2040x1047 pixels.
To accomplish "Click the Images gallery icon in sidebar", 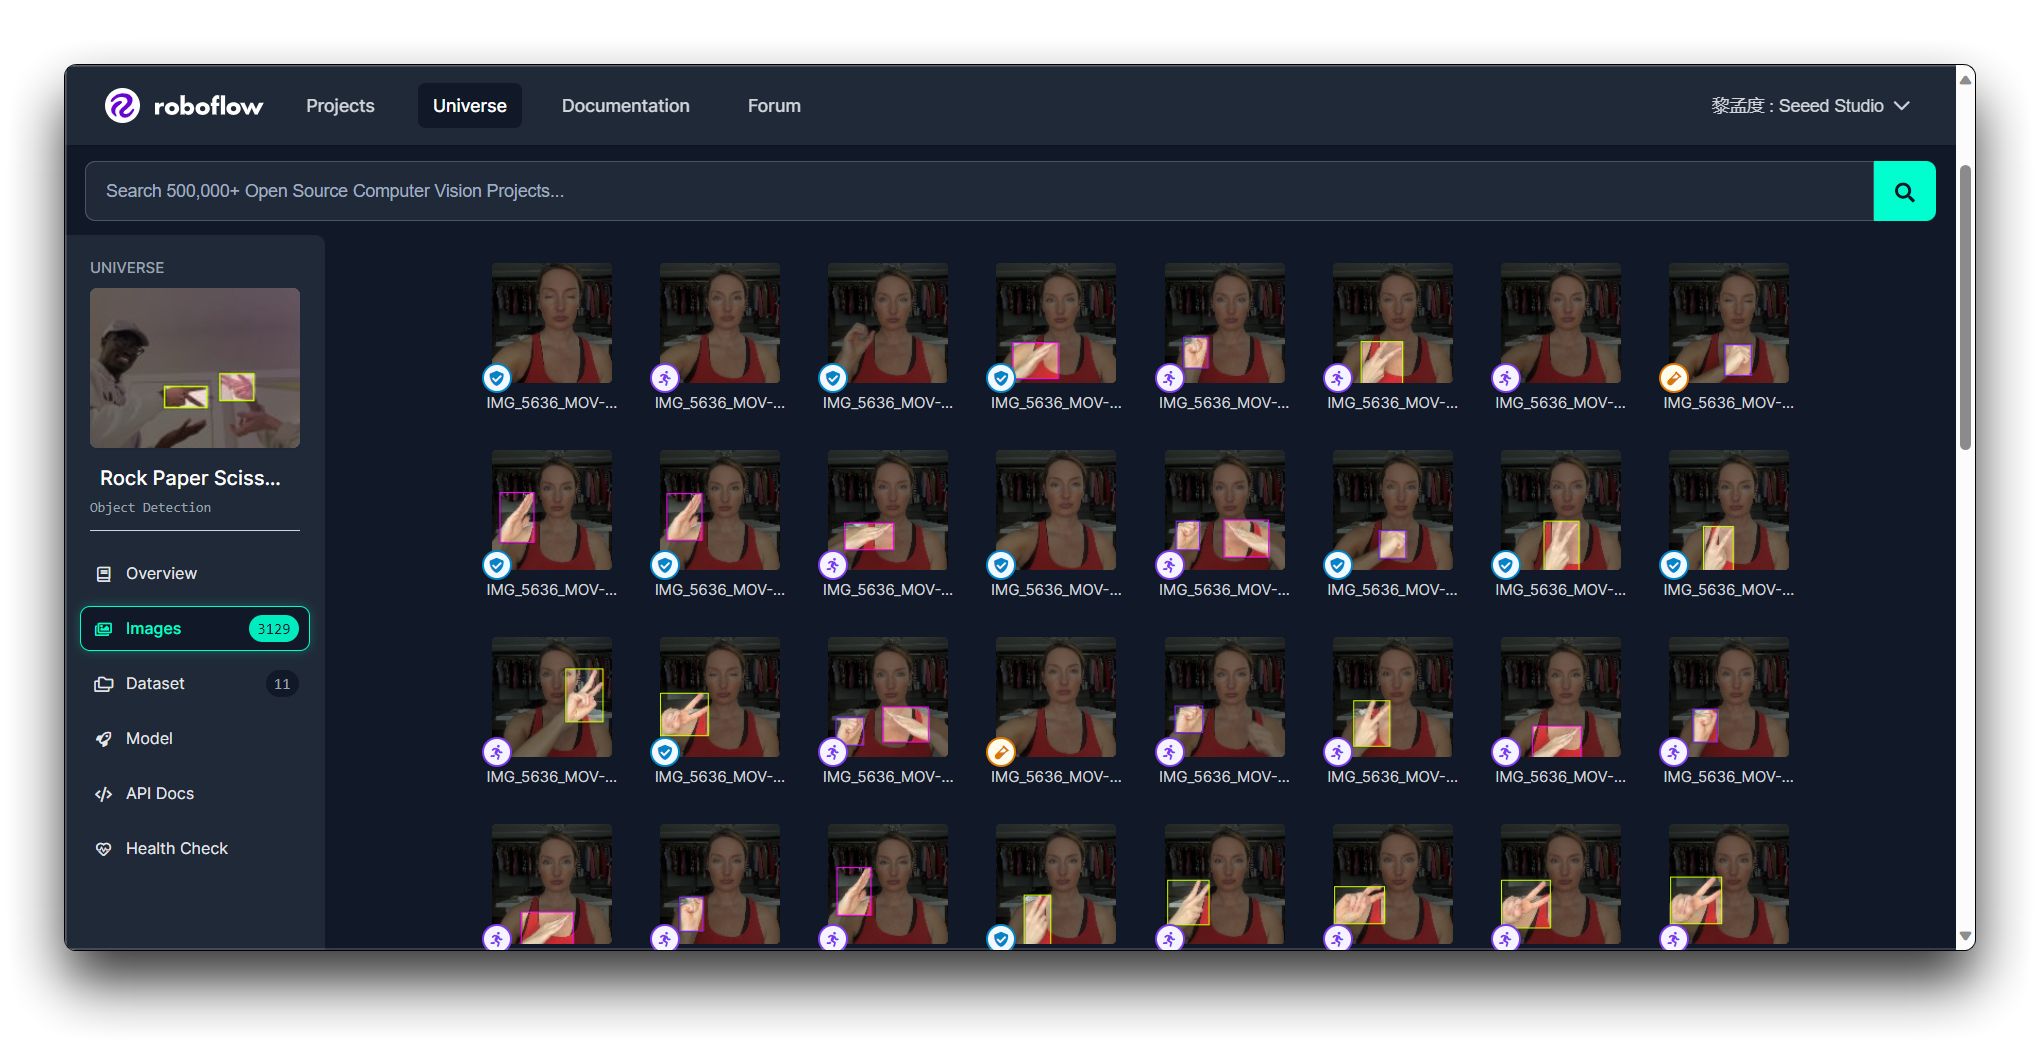I will (x=103, y=629).
